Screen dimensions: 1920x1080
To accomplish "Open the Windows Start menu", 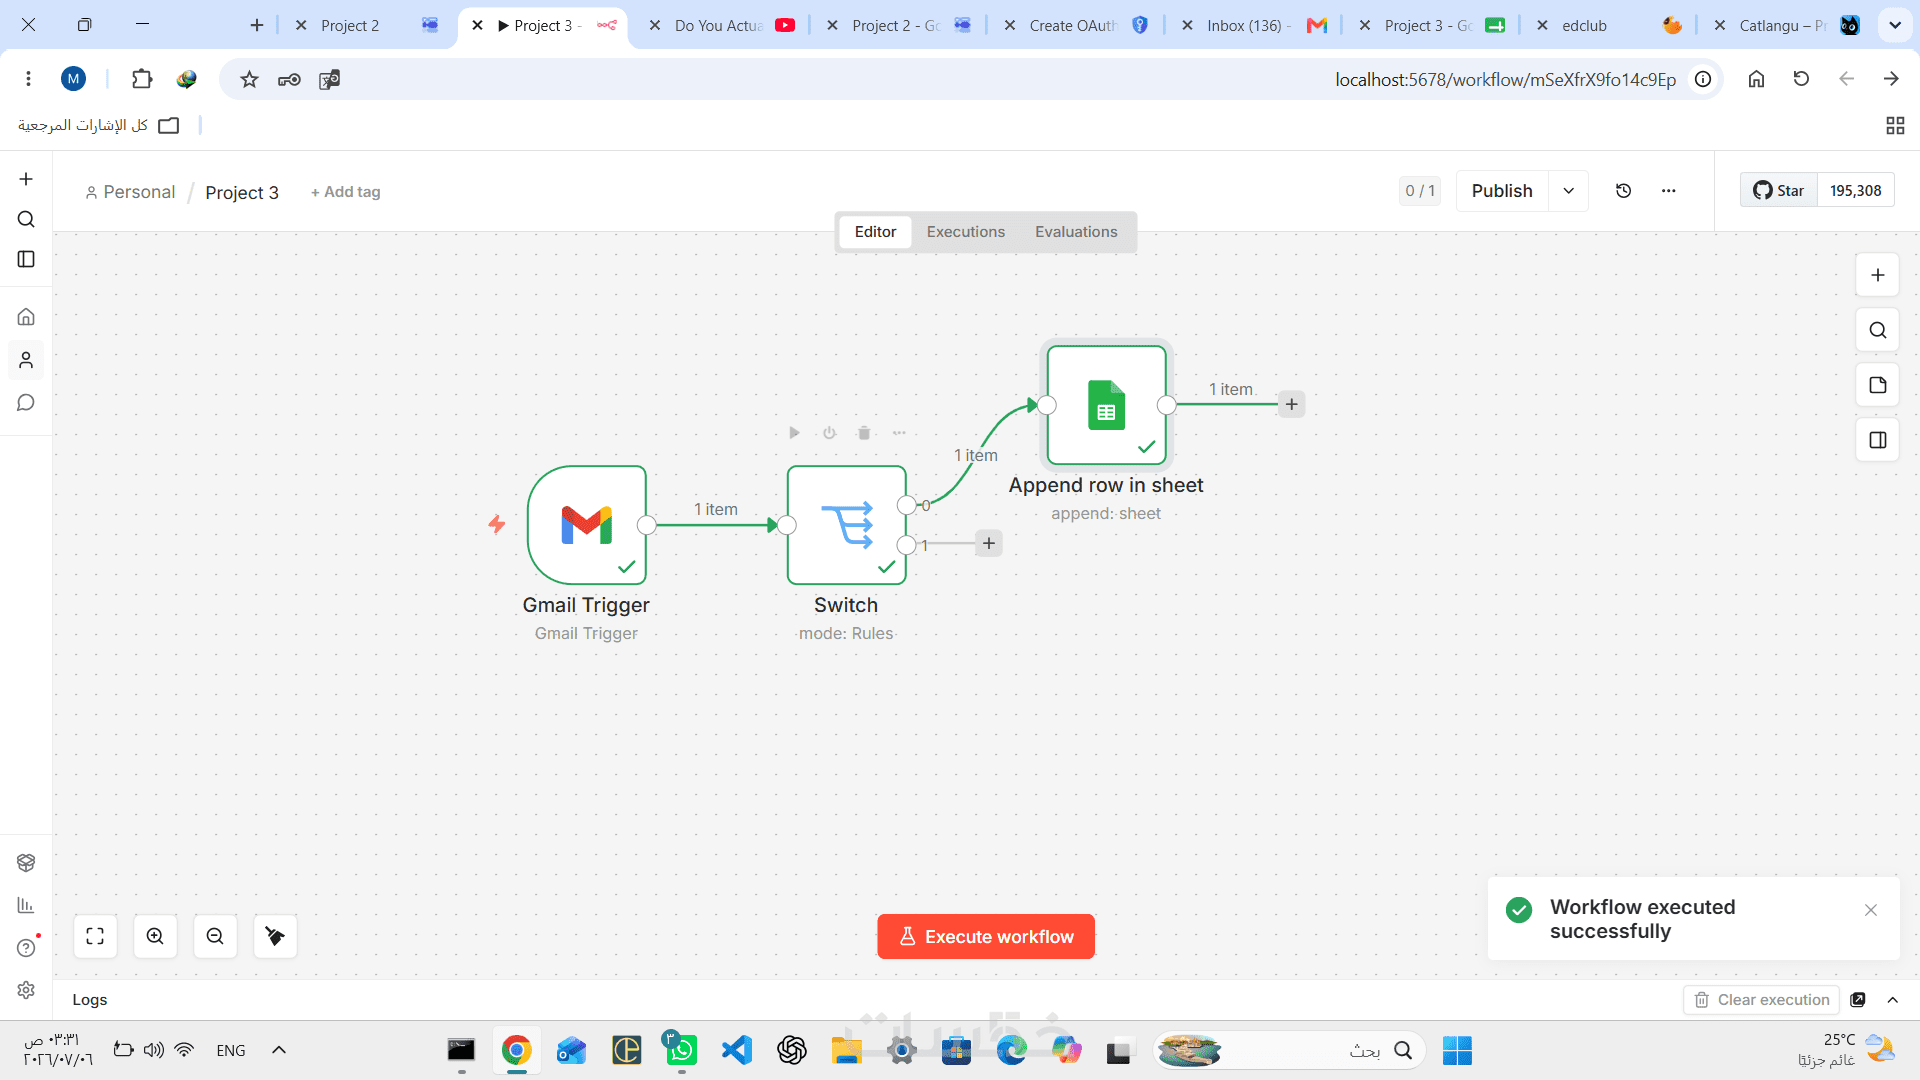I will 1457,1050.
